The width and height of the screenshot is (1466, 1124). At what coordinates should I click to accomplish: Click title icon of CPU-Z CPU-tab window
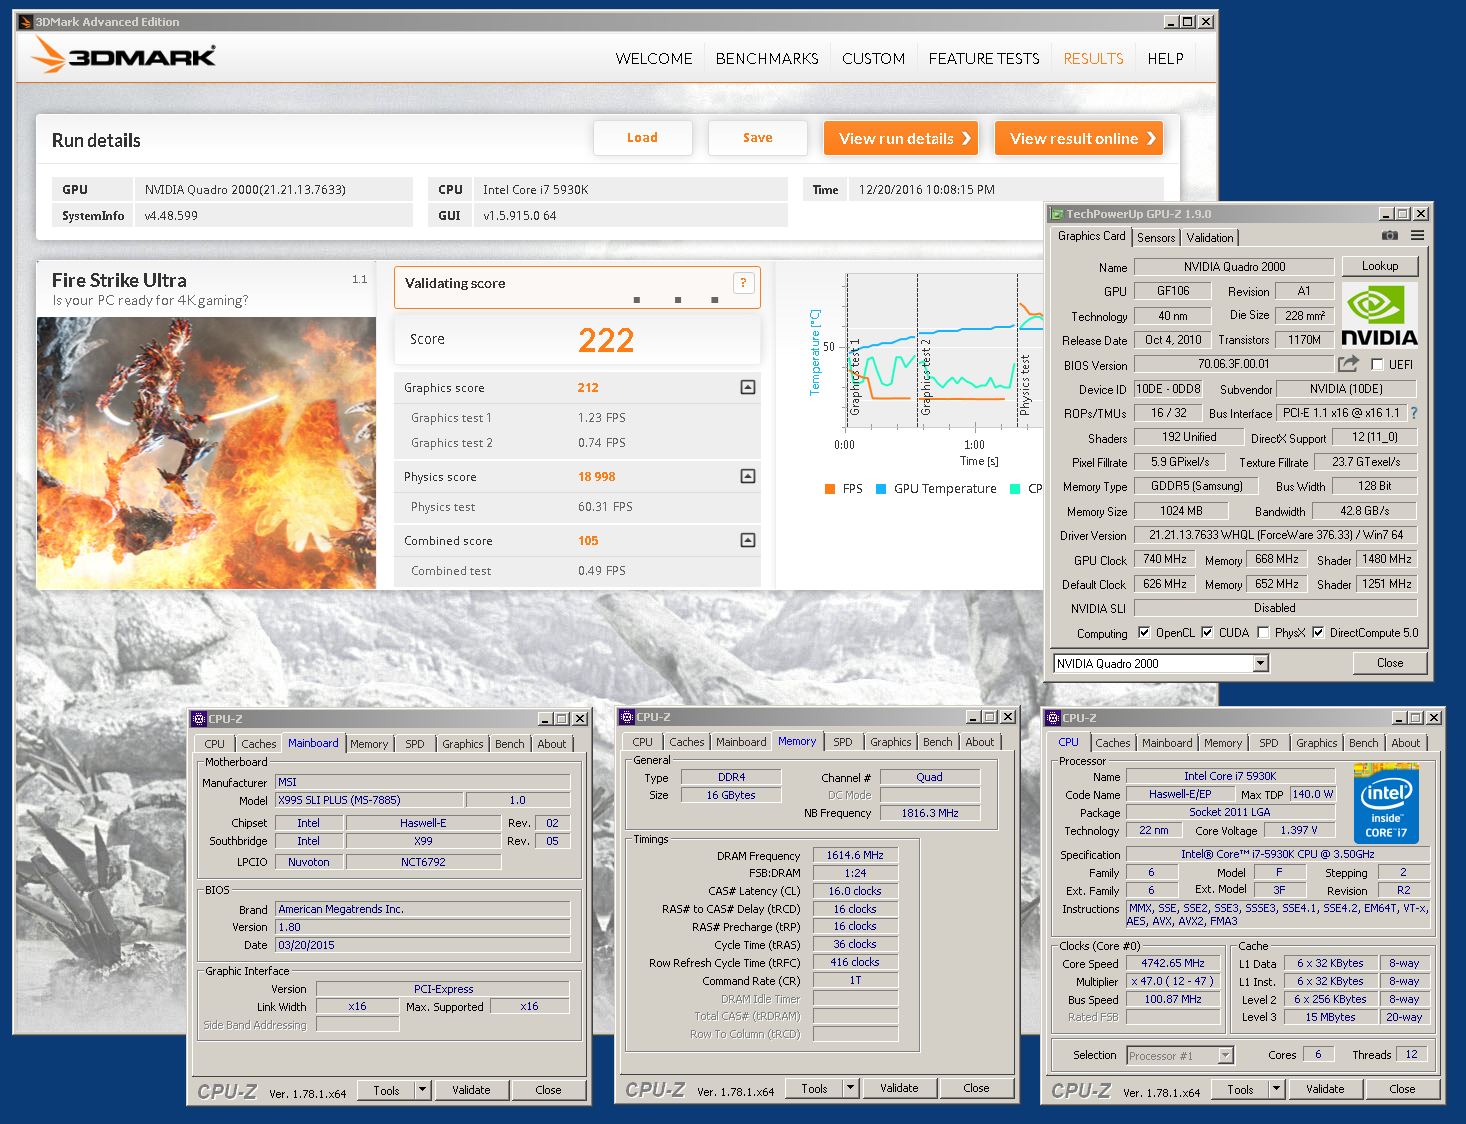pyautogui.click(x=1052, y=718)
